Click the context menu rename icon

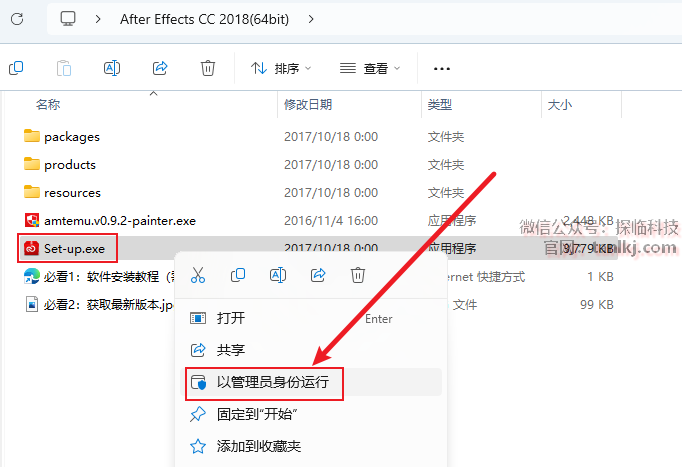click(278, 275)
